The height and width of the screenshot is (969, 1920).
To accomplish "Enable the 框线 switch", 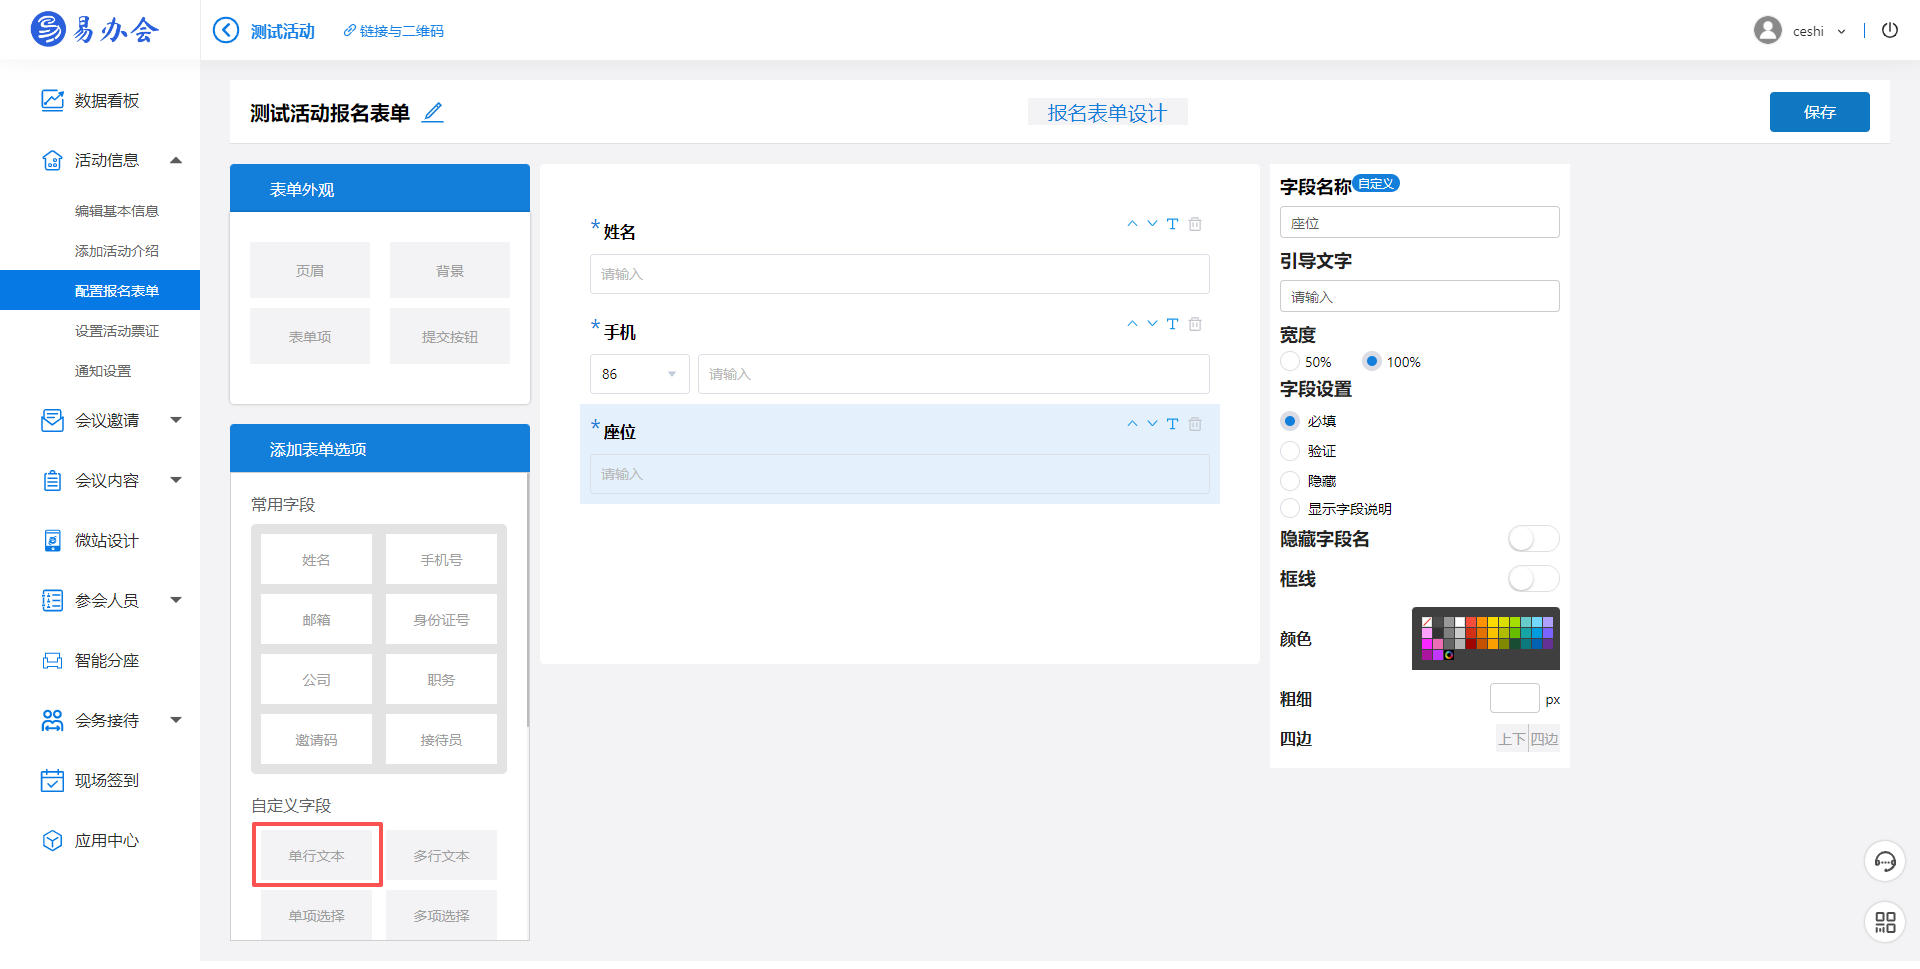I will (1533, 579).
